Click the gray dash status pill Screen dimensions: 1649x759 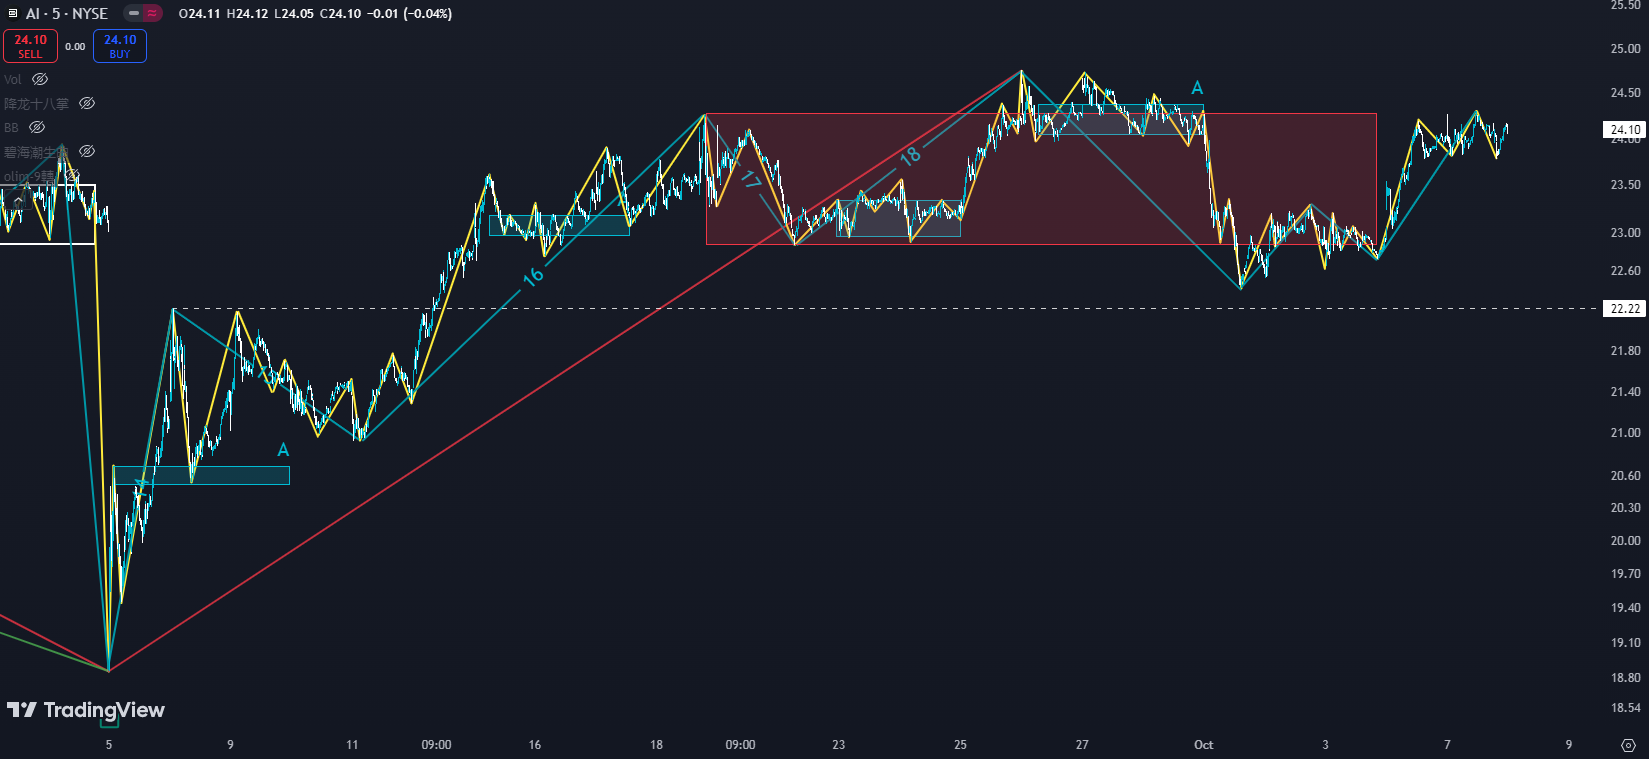pyautogui.click(x=134, y=14)
